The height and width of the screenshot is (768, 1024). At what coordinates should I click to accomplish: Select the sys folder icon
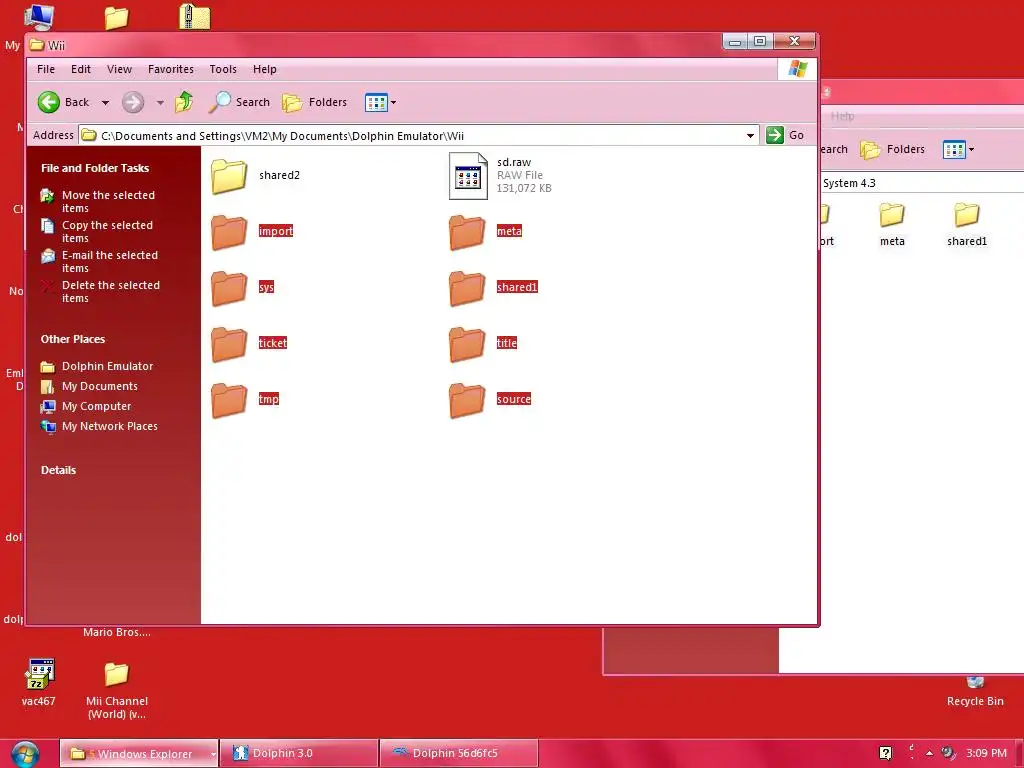[229, 288]
